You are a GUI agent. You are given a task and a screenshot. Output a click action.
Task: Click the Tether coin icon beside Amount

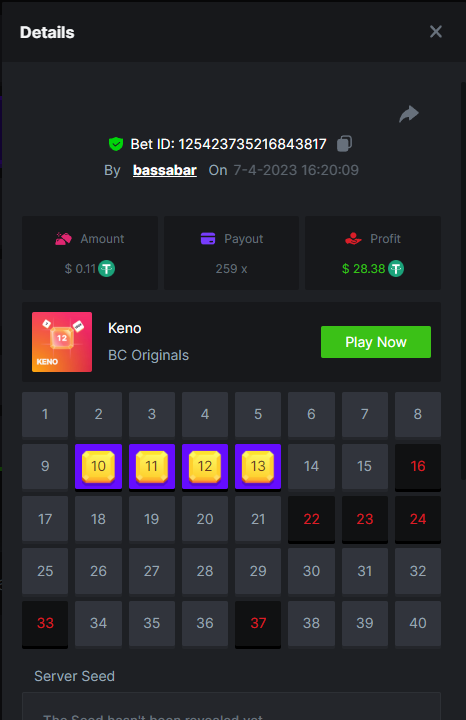click(107, 269)
